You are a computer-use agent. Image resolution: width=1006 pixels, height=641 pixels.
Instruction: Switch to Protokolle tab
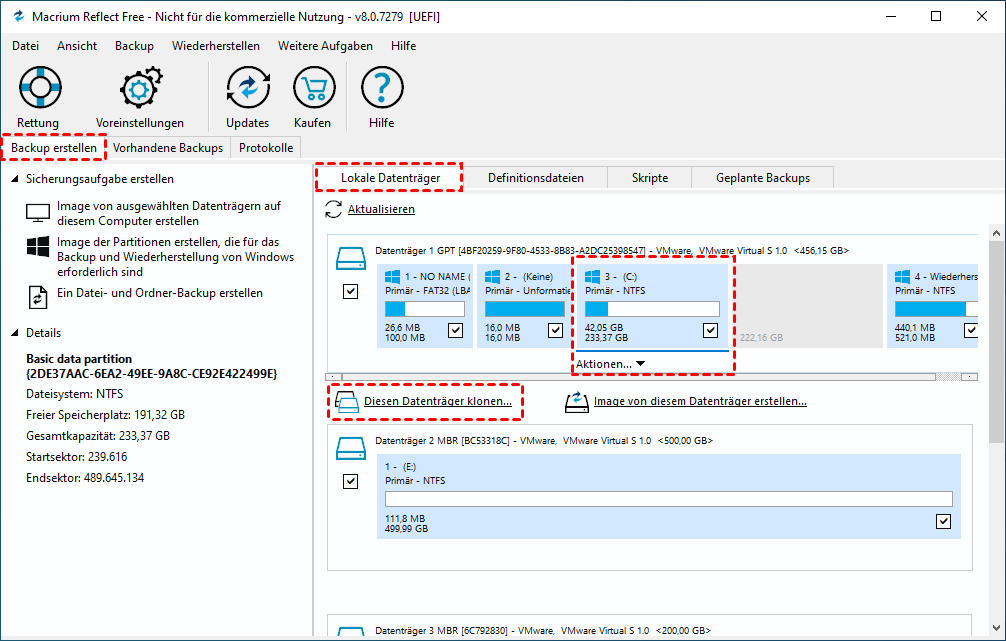click(266, 148)
